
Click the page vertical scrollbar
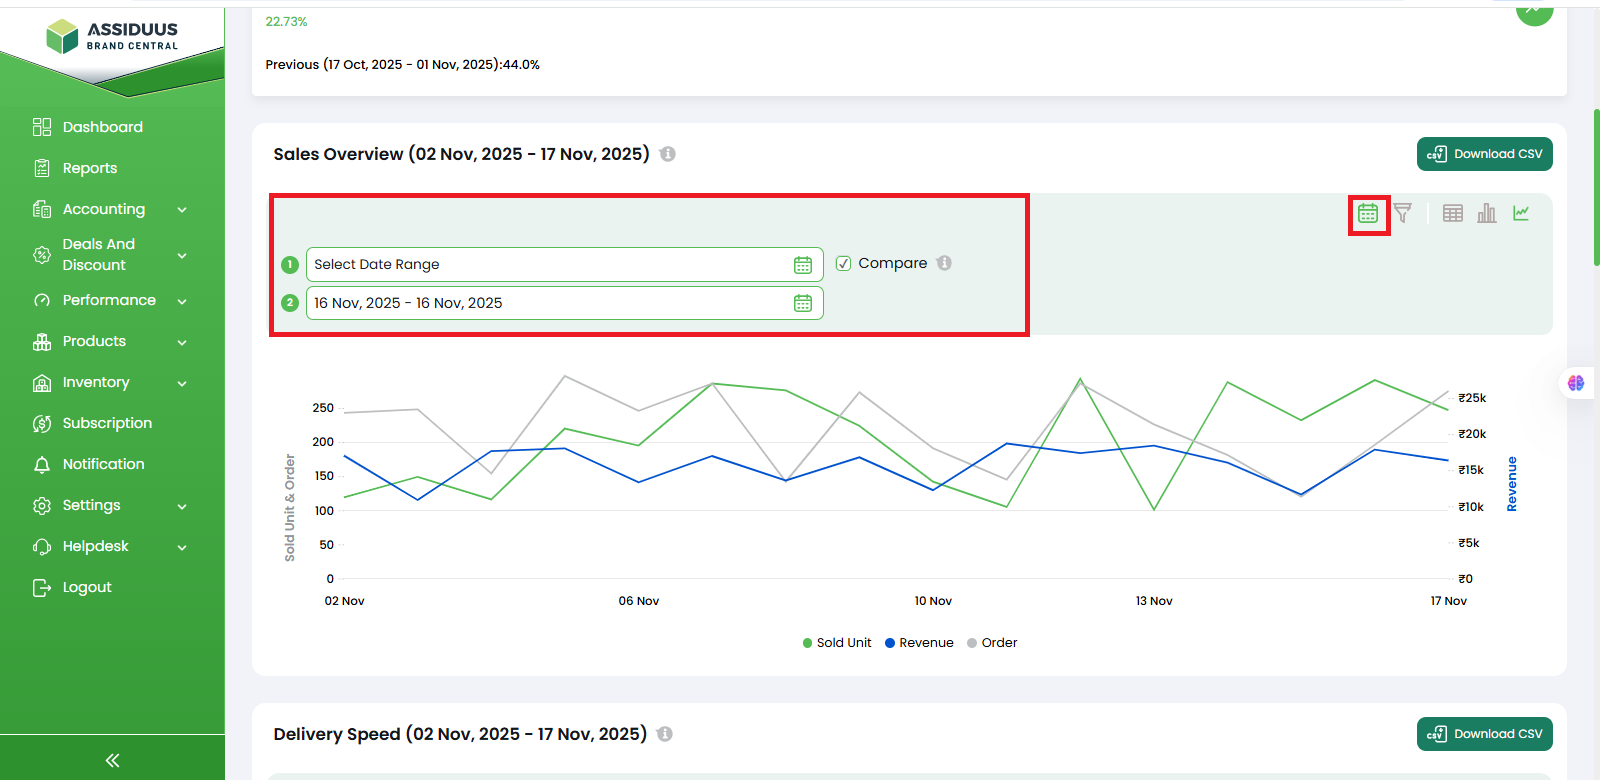click(1596, 188)
